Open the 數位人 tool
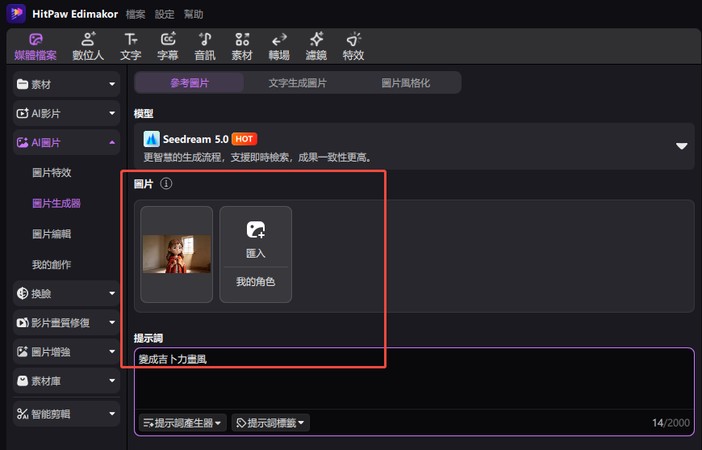This screenshot has width=702, height=450. coord(88,47)
